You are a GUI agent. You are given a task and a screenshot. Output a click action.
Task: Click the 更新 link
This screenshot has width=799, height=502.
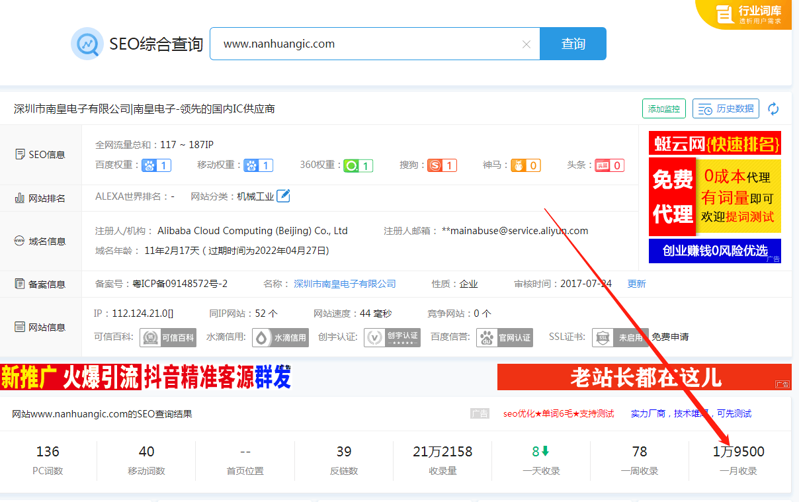(x=636, y=284)
